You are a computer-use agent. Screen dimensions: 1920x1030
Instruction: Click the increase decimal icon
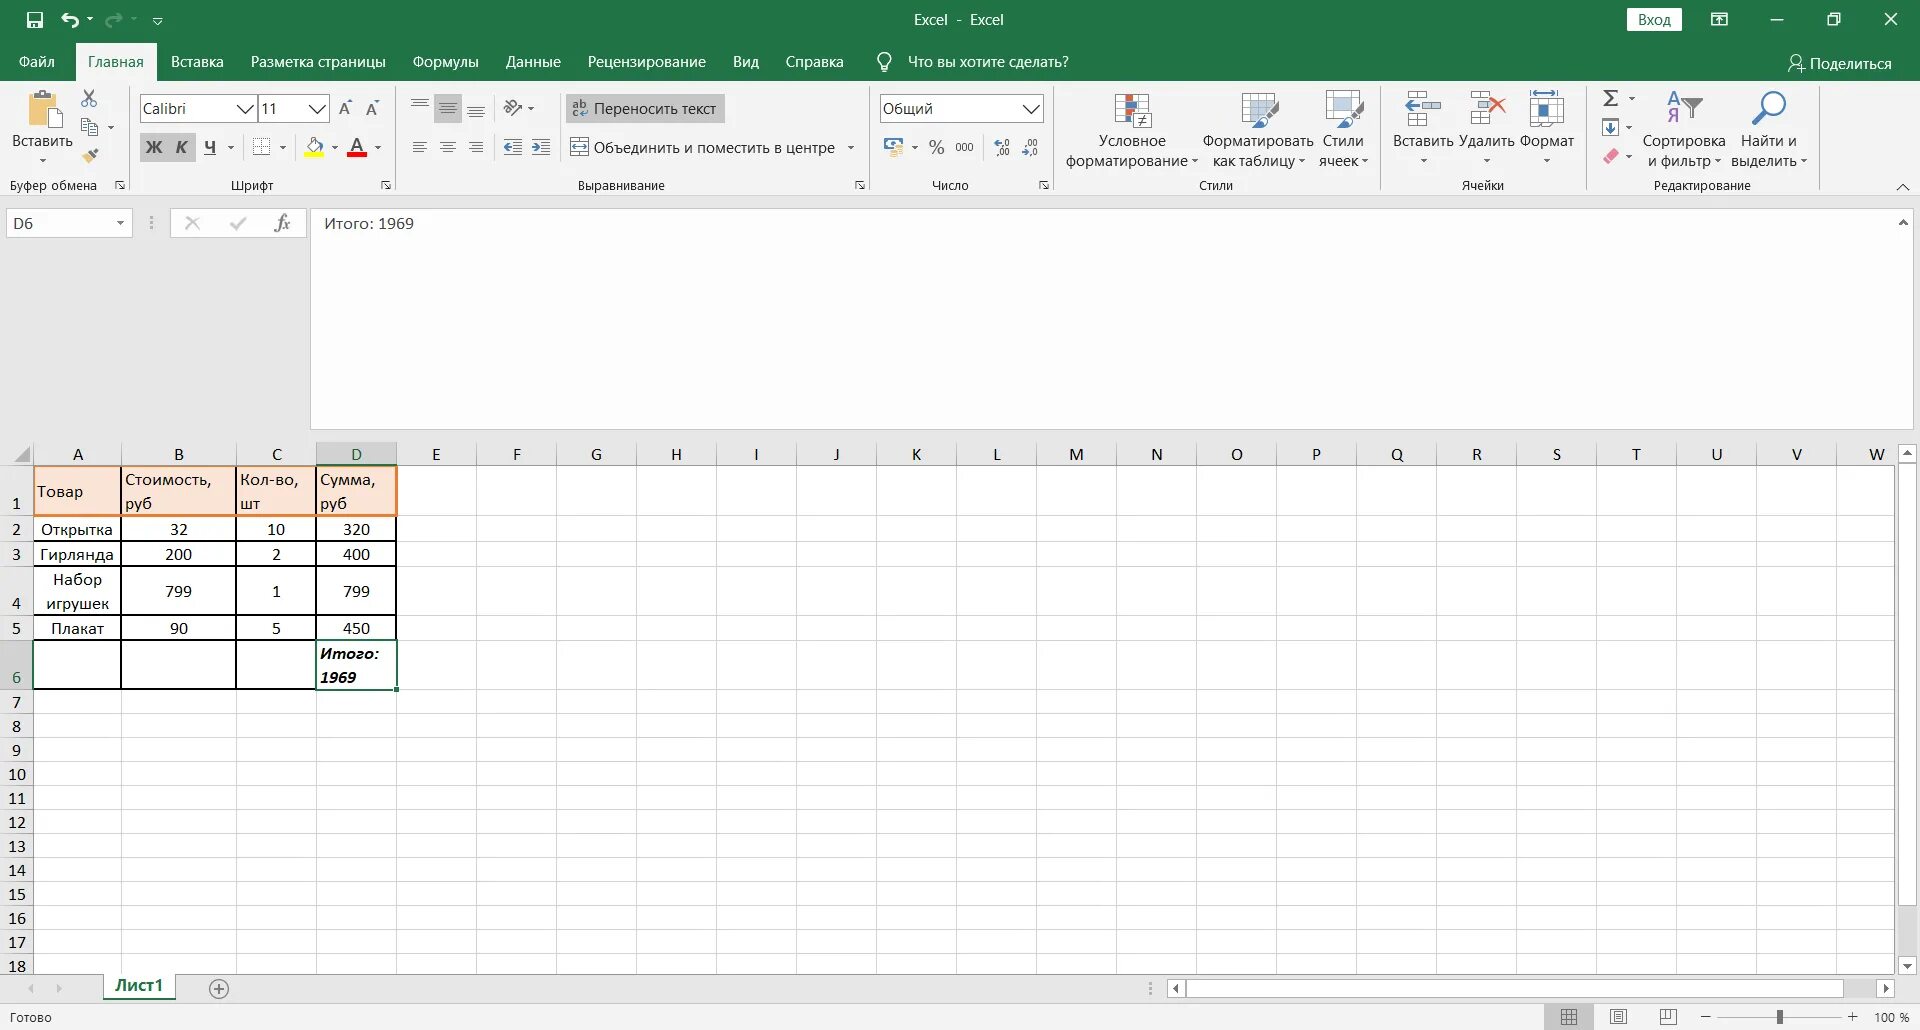[x=1002, y=147]
